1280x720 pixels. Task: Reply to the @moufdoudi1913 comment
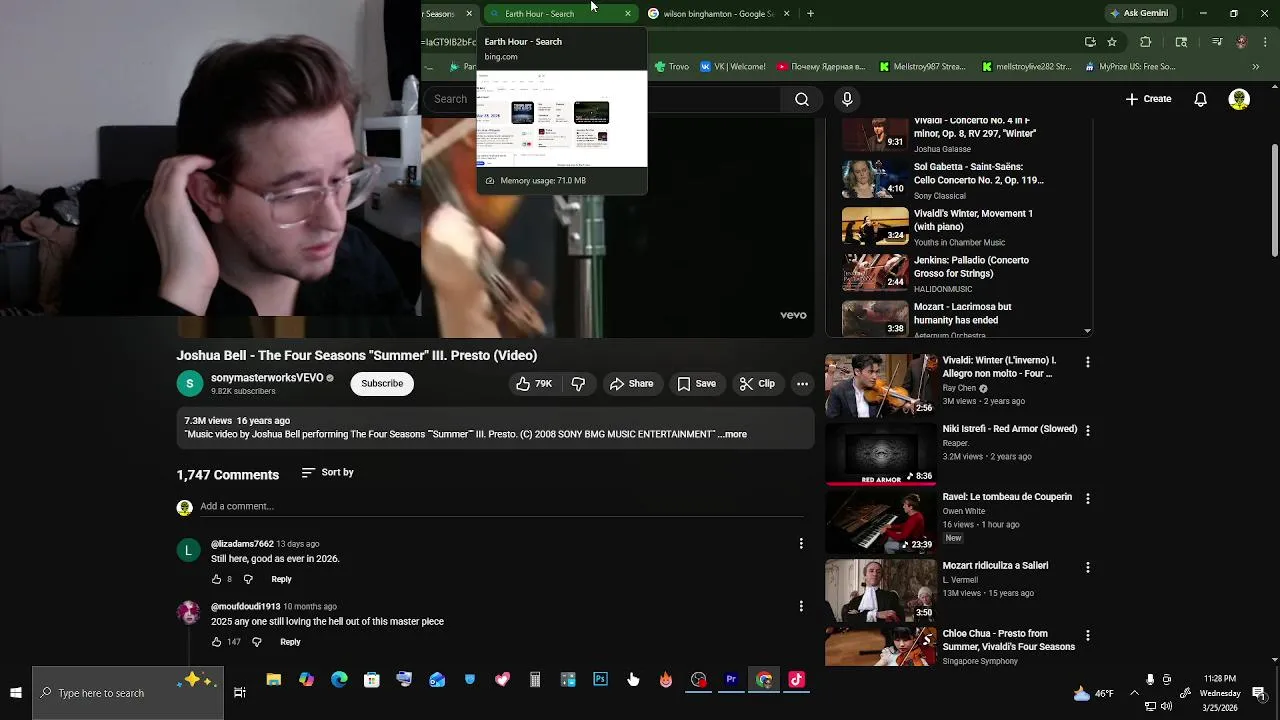tap(290, 642)
